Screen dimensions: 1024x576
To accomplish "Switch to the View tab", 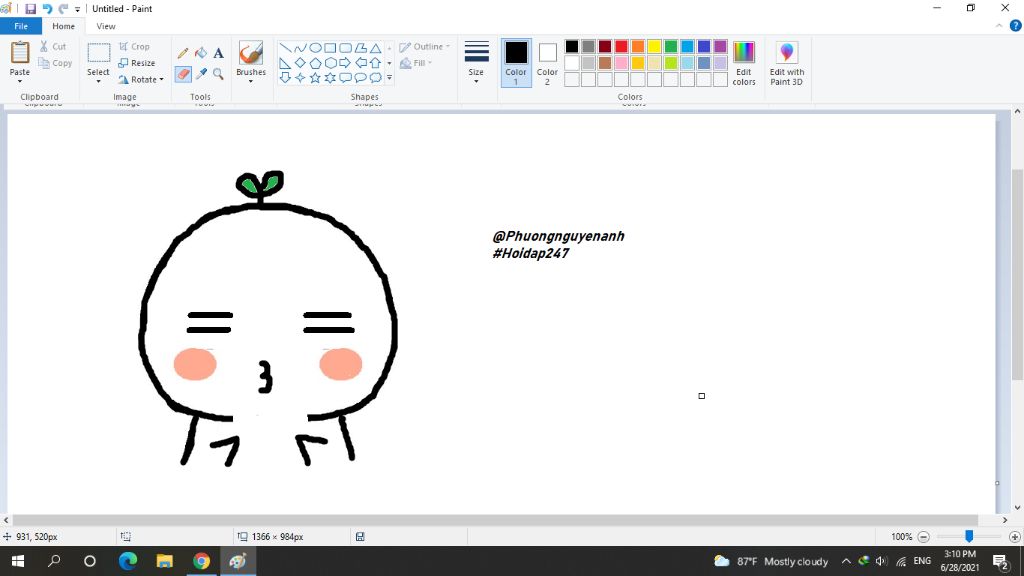I will (106, 26).
